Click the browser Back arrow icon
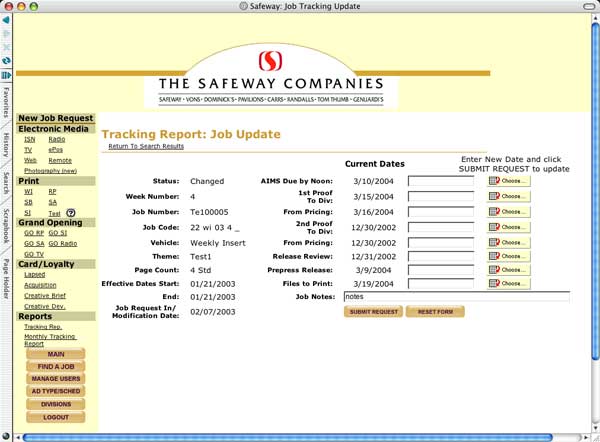The height and width of the screenshot is (442, 600). tap(6, 20)
